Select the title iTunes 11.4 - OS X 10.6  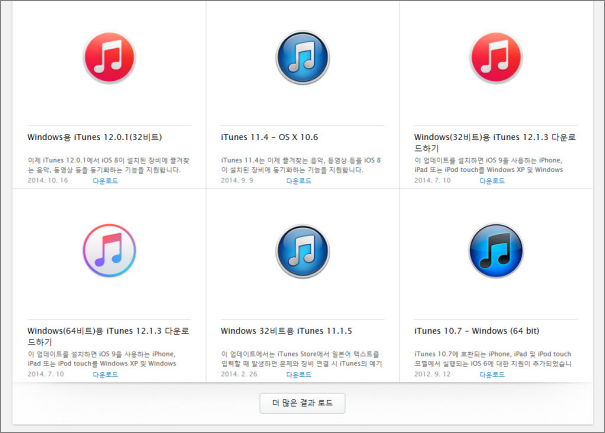(269, 137)
